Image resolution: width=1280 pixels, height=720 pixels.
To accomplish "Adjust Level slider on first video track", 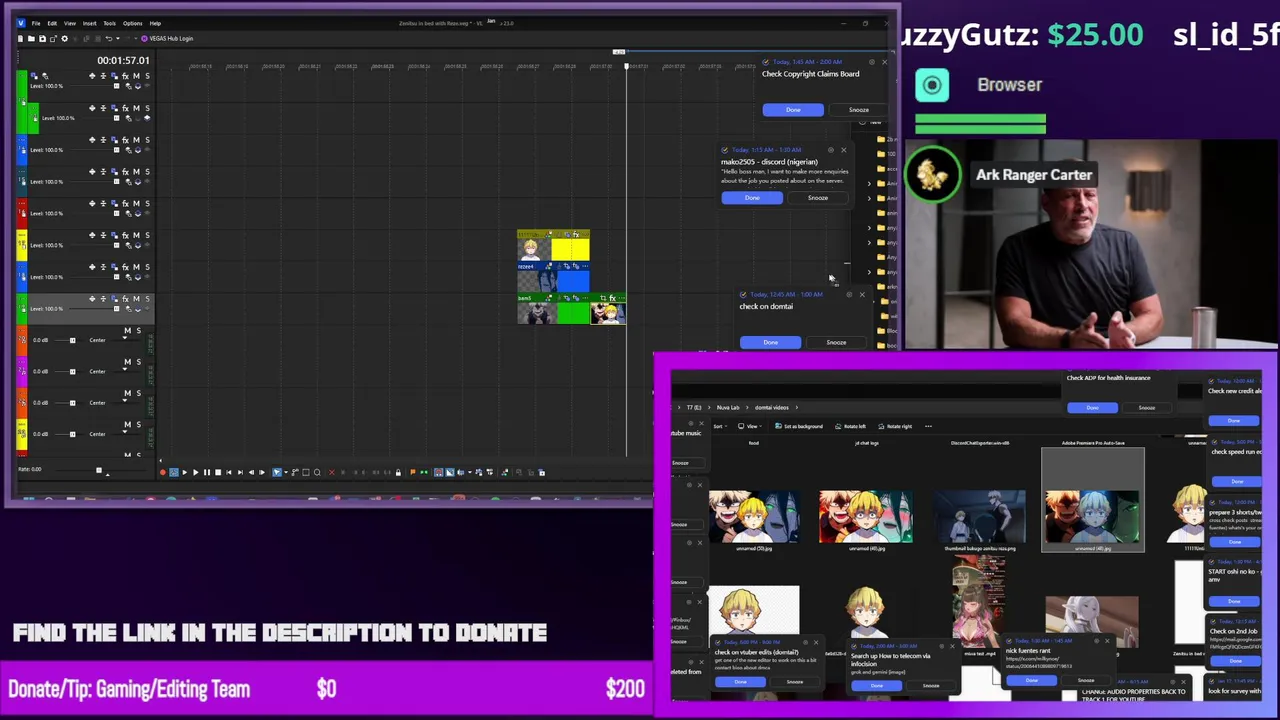I will pyautogui.click(x=116, y=86).
